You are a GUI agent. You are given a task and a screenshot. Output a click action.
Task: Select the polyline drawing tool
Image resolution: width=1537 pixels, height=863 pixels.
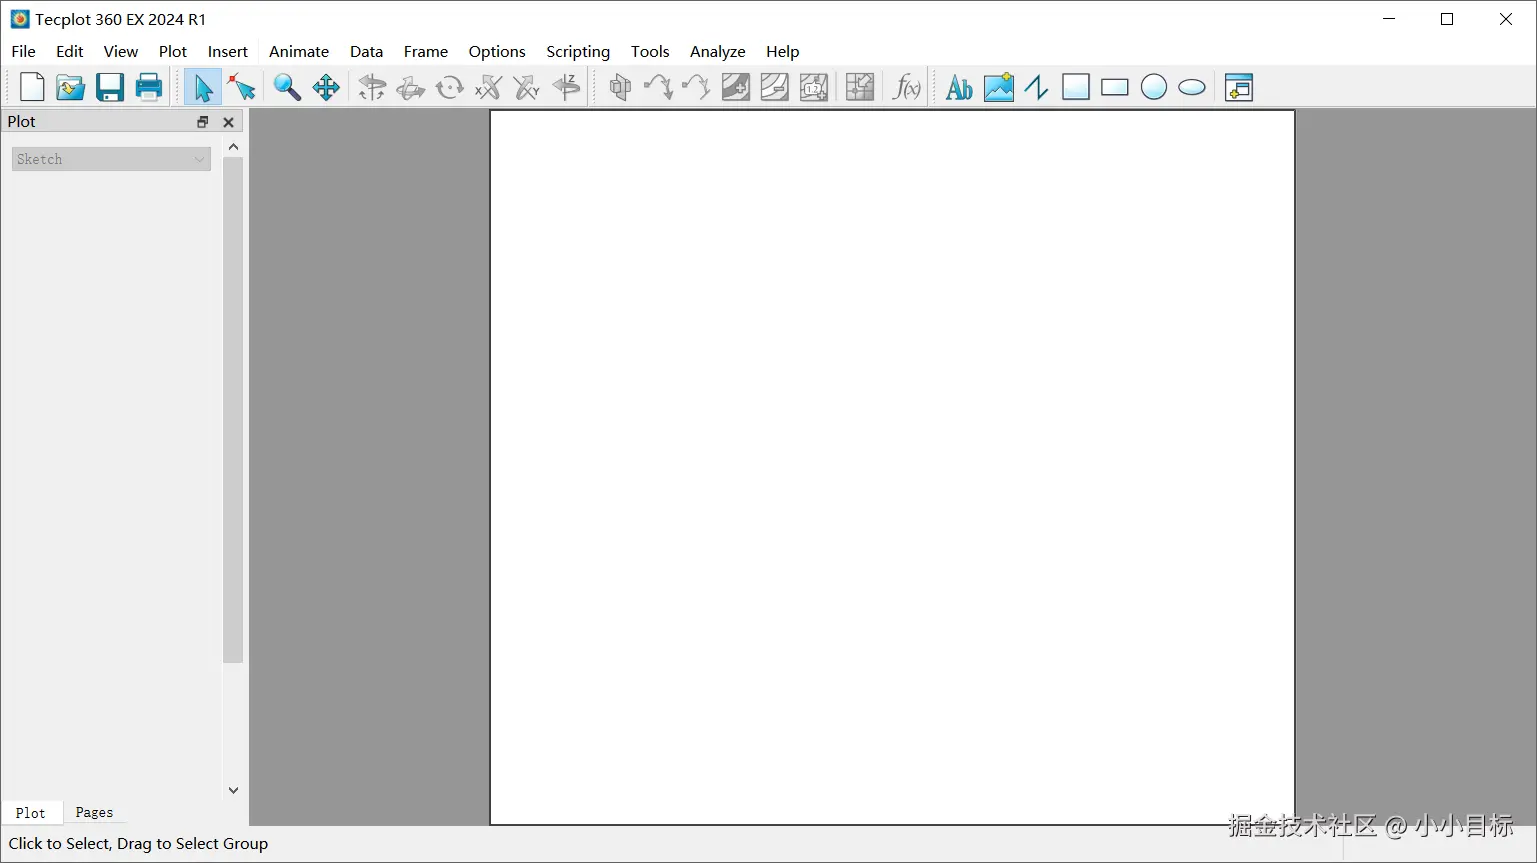[1037, 88]
